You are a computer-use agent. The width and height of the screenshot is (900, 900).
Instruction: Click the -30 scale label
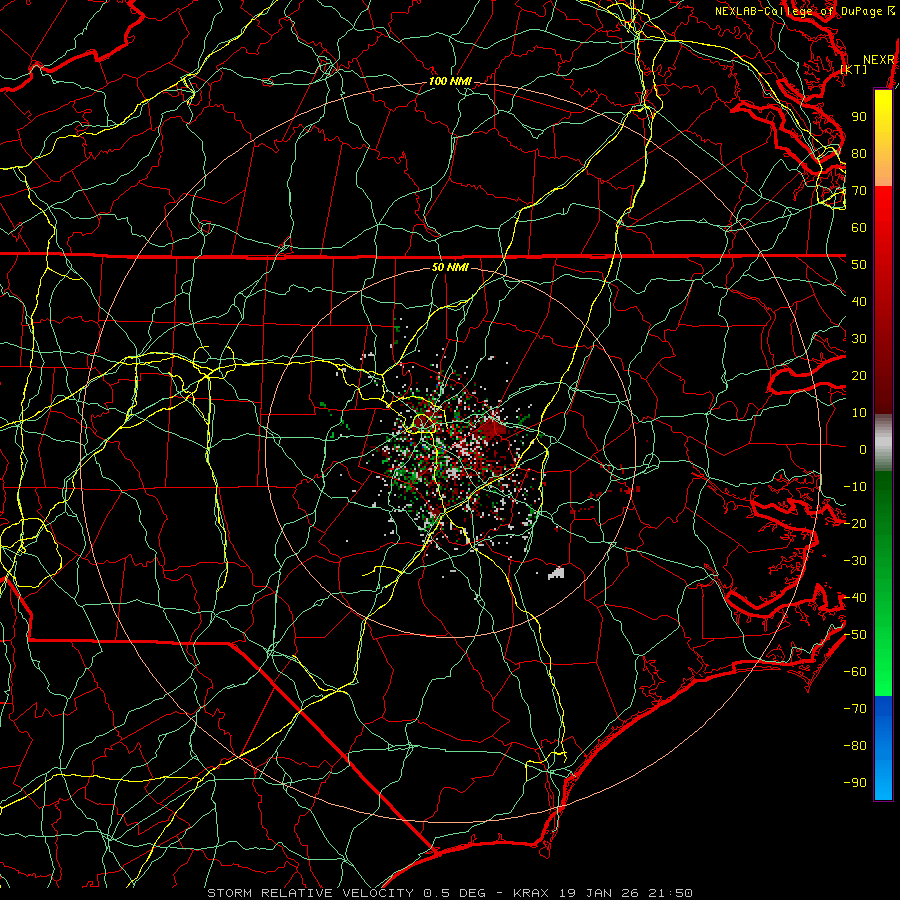click(x=855, y=561)
